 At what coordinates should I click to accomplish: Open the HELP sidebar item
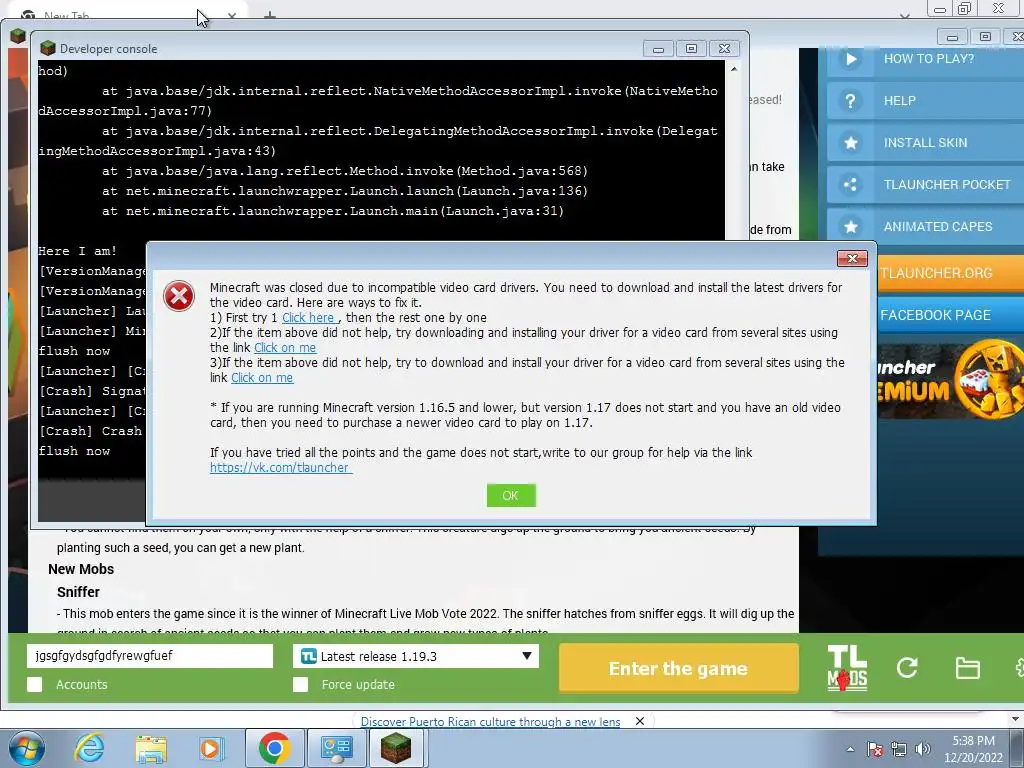925,101
